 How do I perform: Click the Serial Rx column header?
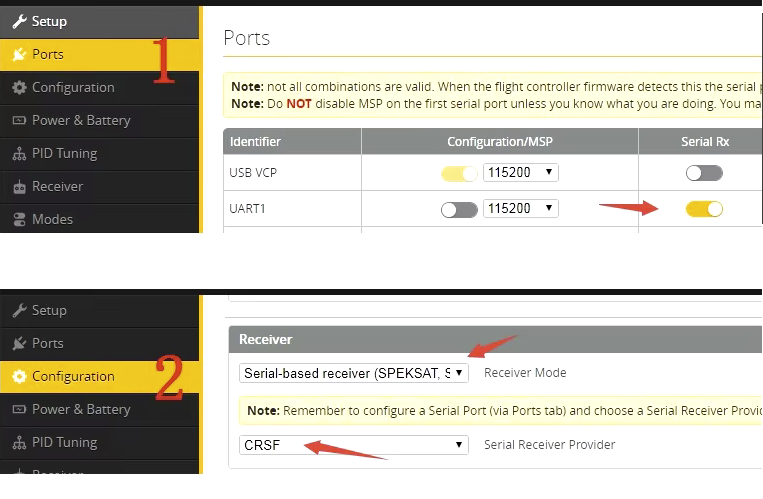click(x=706, y=141)
